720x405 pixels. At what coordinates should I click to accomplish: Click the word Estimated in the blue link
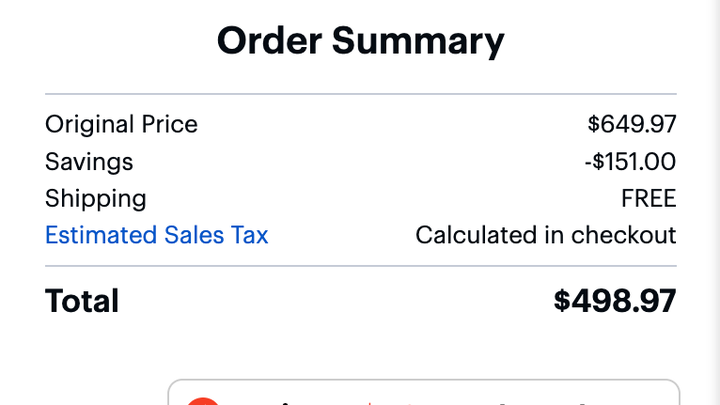101,235
